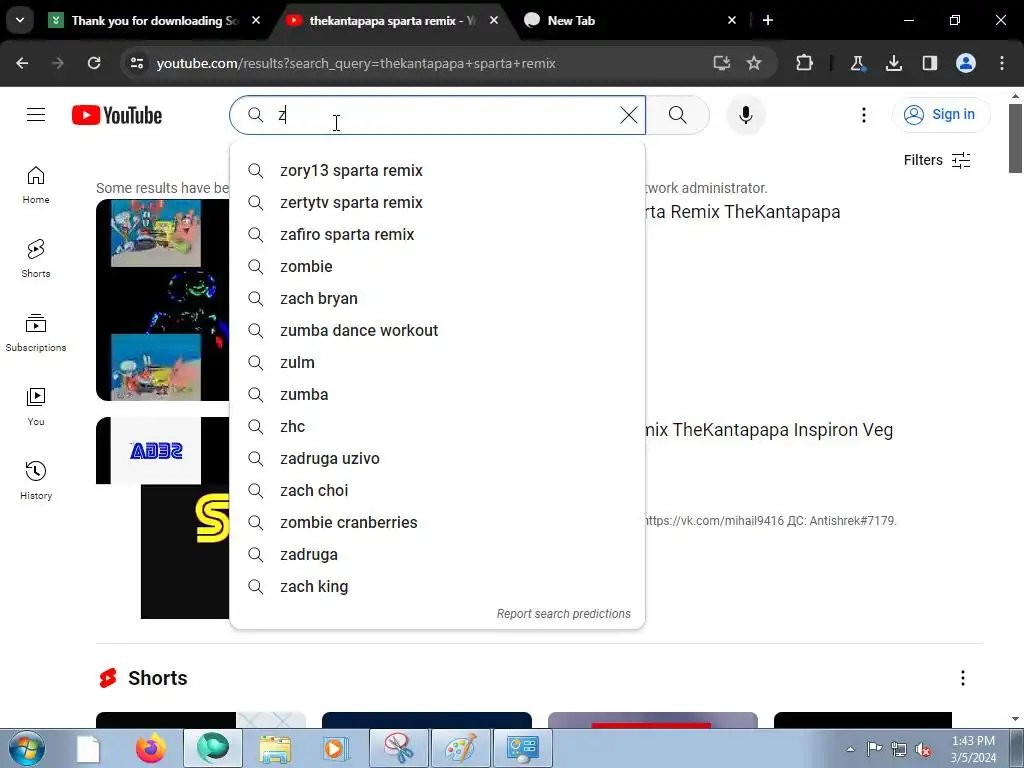This screenshot has width=1024, height=768.
Task: Open the Downloads icon in Chrome toolbar
Action: tap(893, 63)
